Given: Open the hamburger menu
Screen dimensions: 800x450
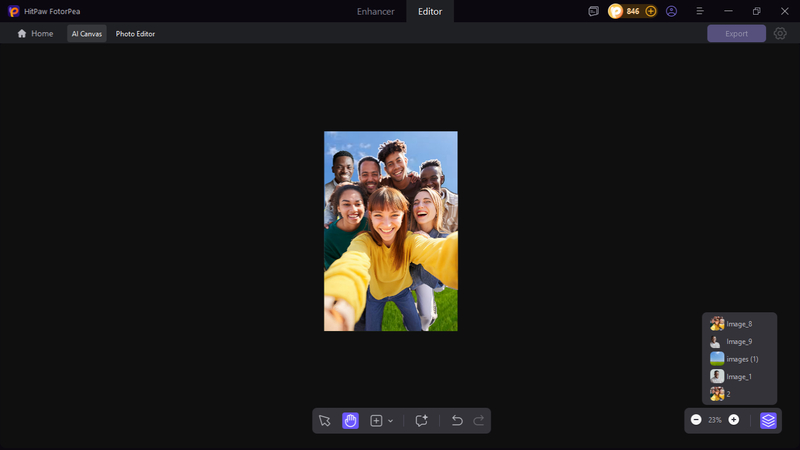Looking at the screenshot, I should click(x=700, y=11).
